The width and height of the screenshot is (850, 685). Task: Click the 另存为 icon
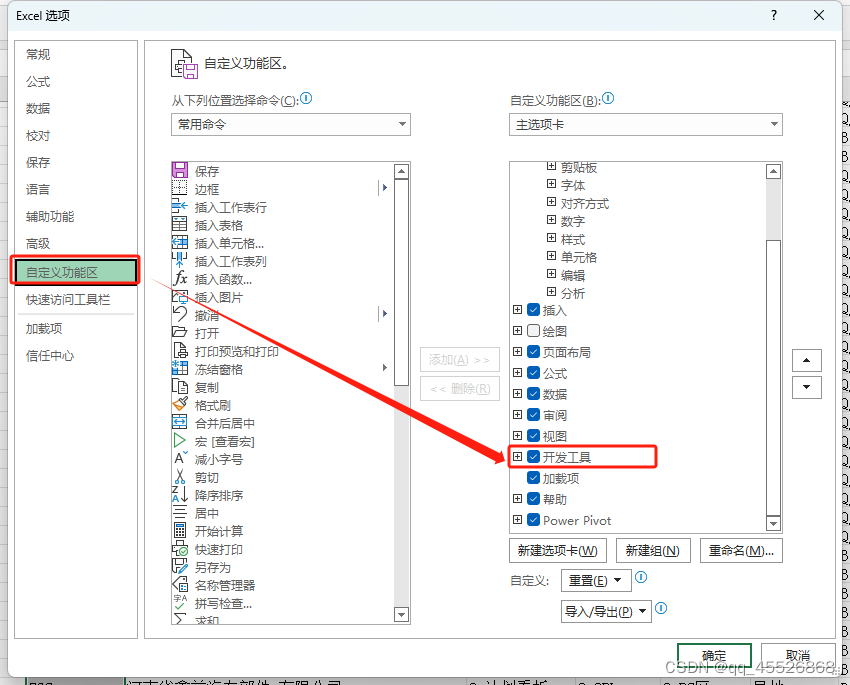coord(180,566)
